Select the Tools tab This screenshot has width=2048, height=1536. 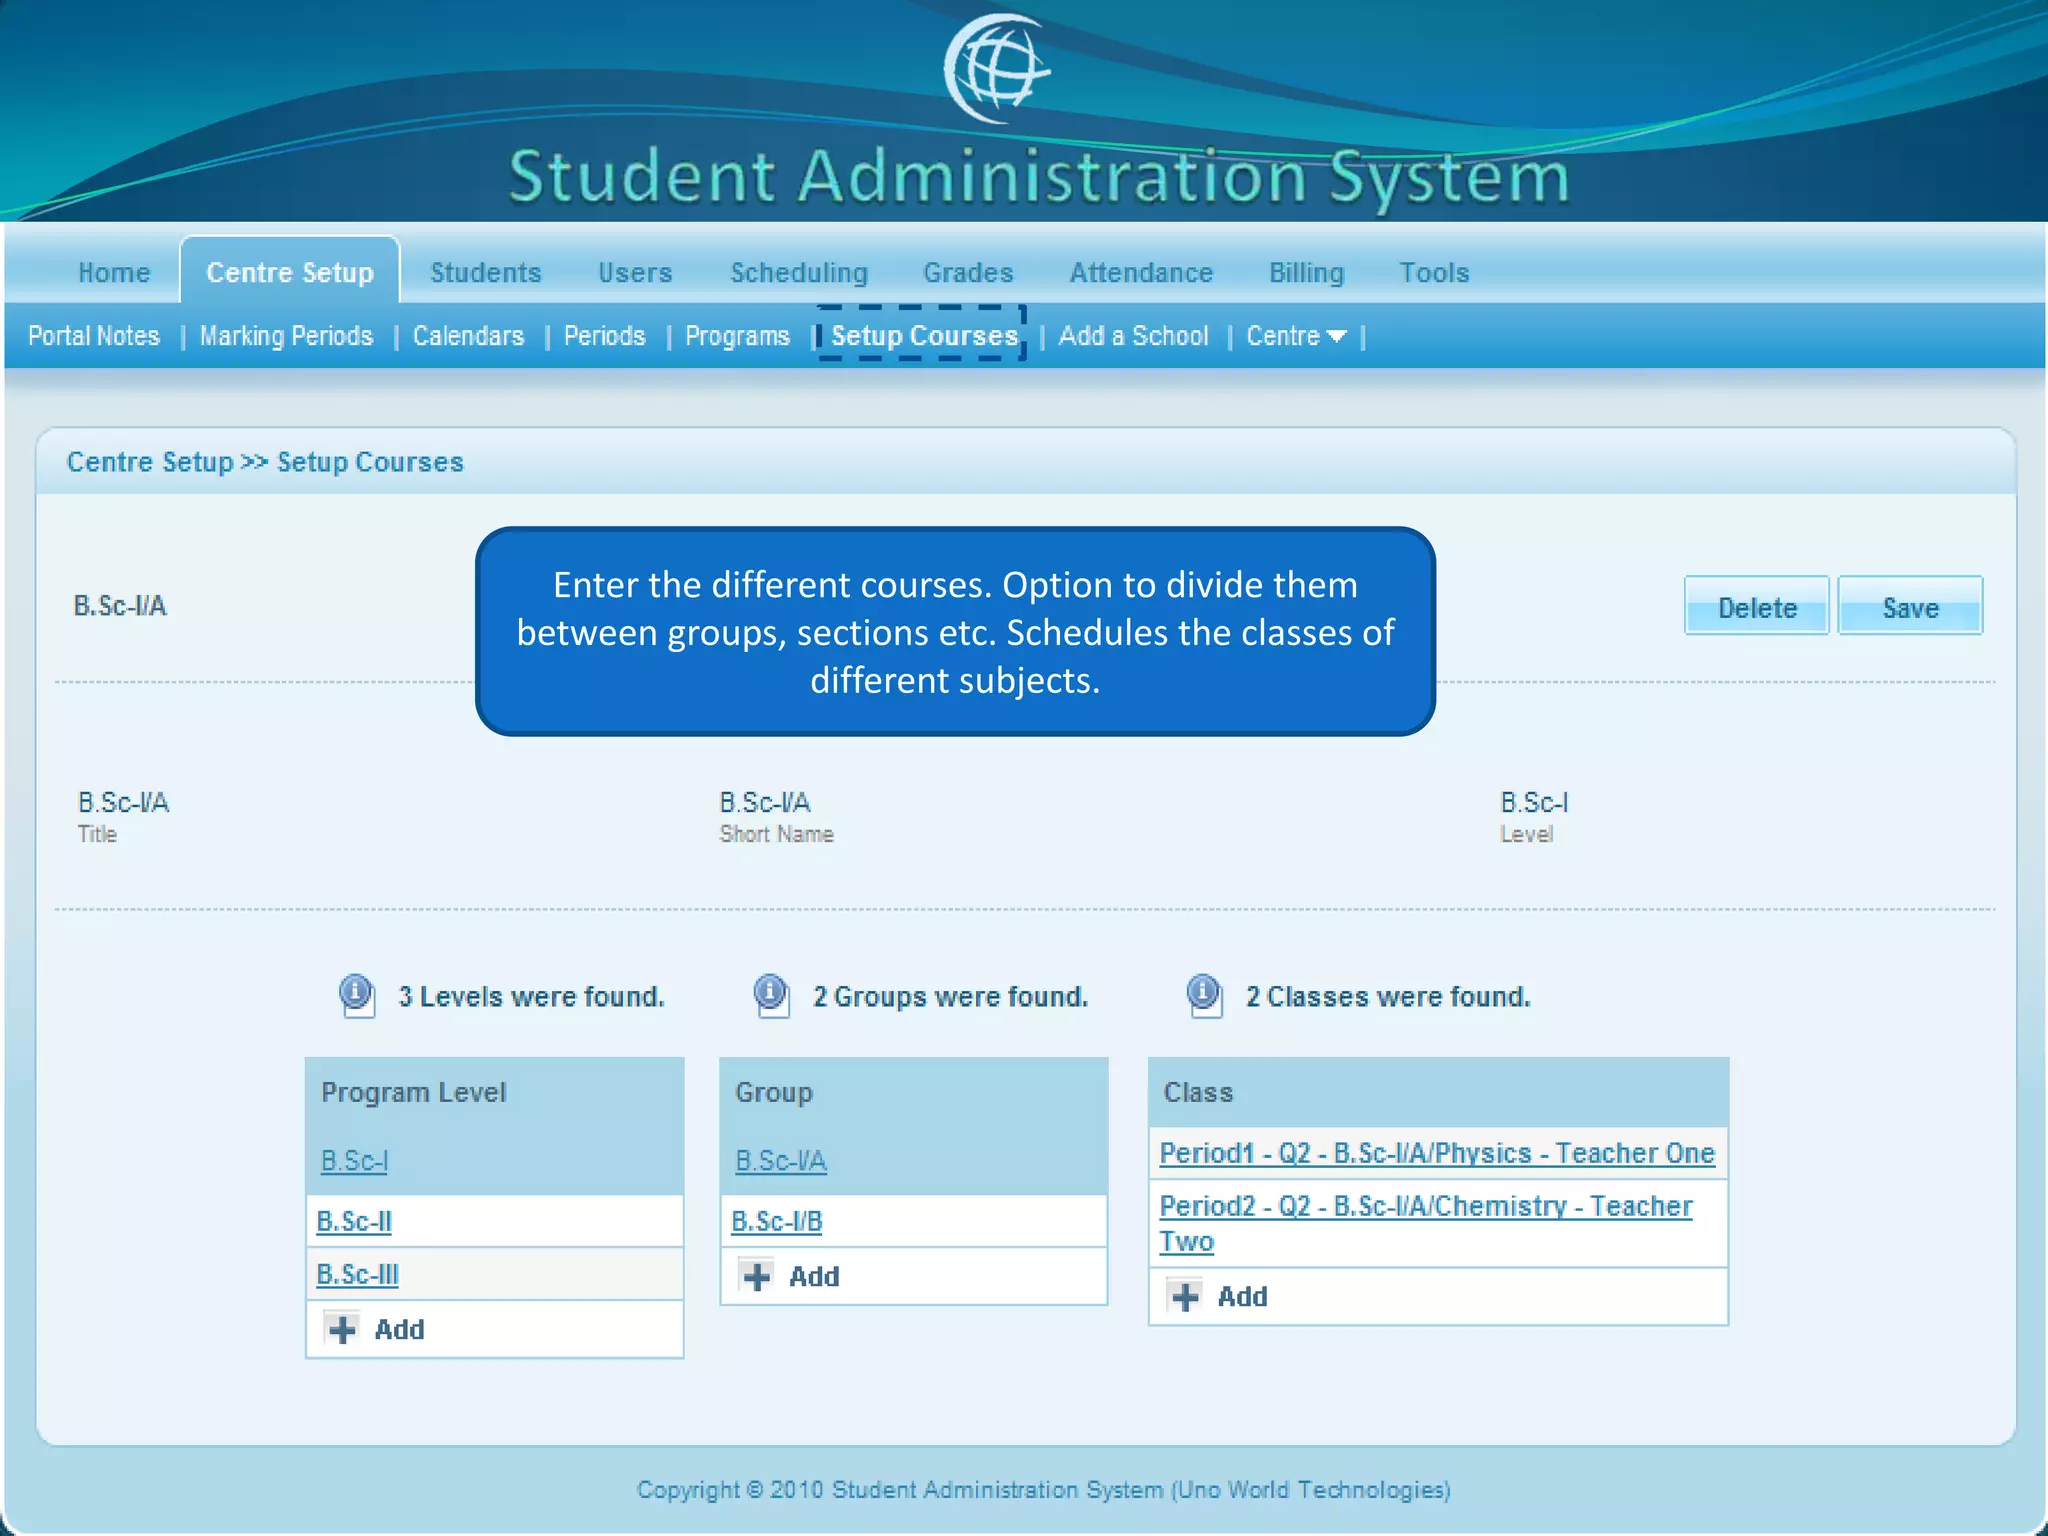[x=1434, y=272]
